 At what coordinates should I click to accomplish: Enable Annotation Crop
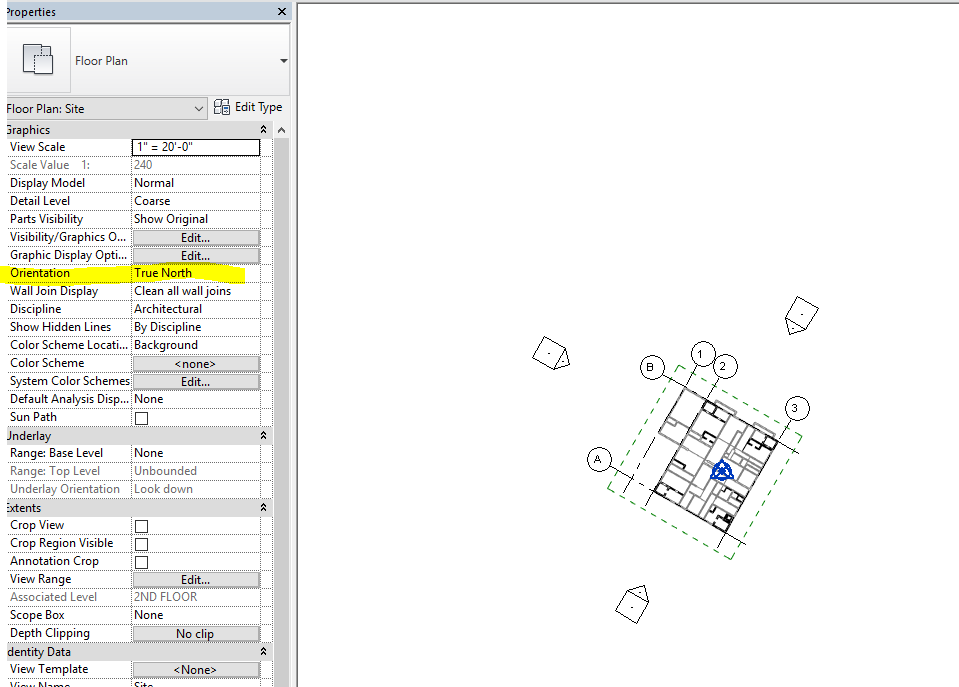click(140, 560)
